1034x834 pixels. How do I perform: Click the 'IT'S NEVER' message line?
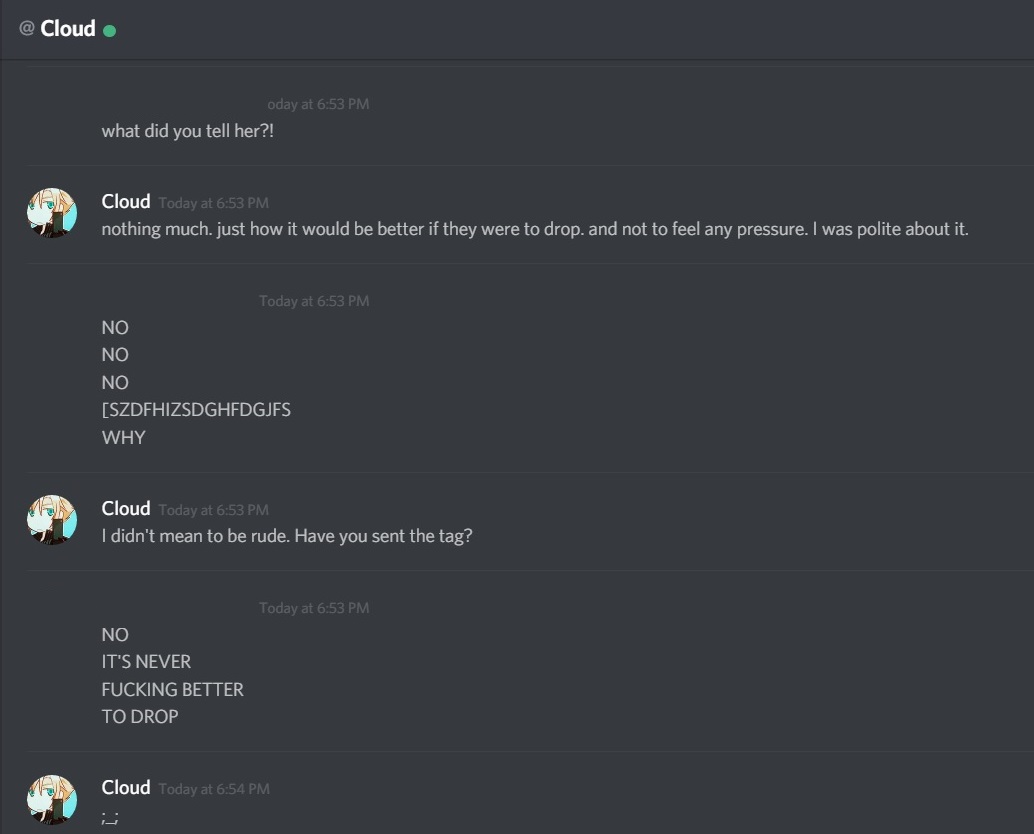click(146, 661)
